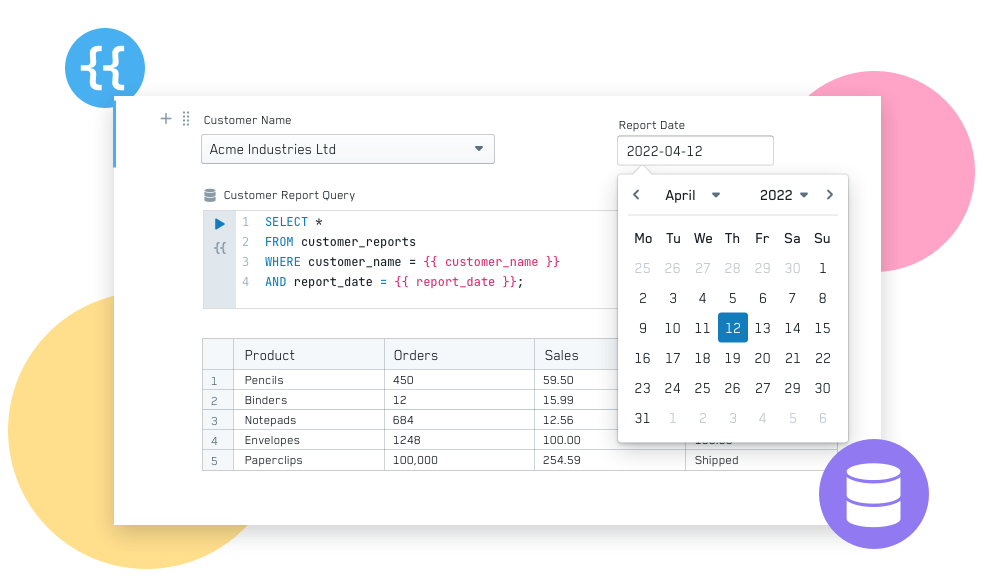Click the Report Date input field

[x=695, y=150]
